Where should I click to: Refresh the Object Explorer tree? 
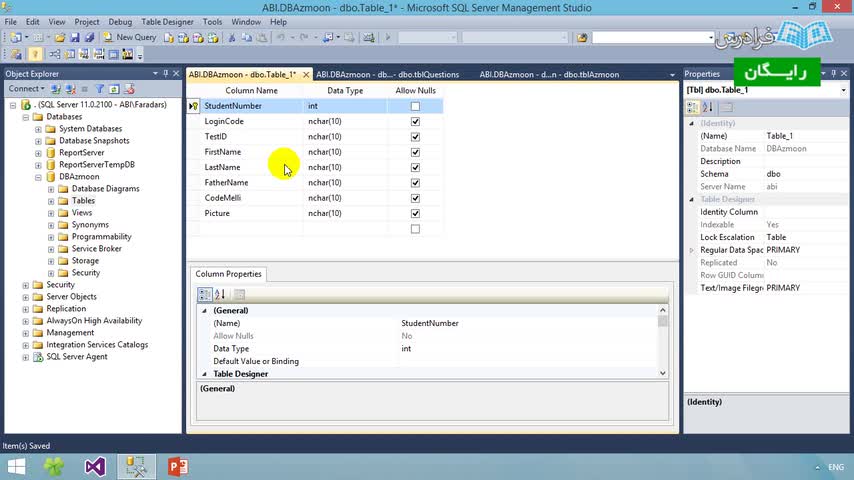point(114,89)
